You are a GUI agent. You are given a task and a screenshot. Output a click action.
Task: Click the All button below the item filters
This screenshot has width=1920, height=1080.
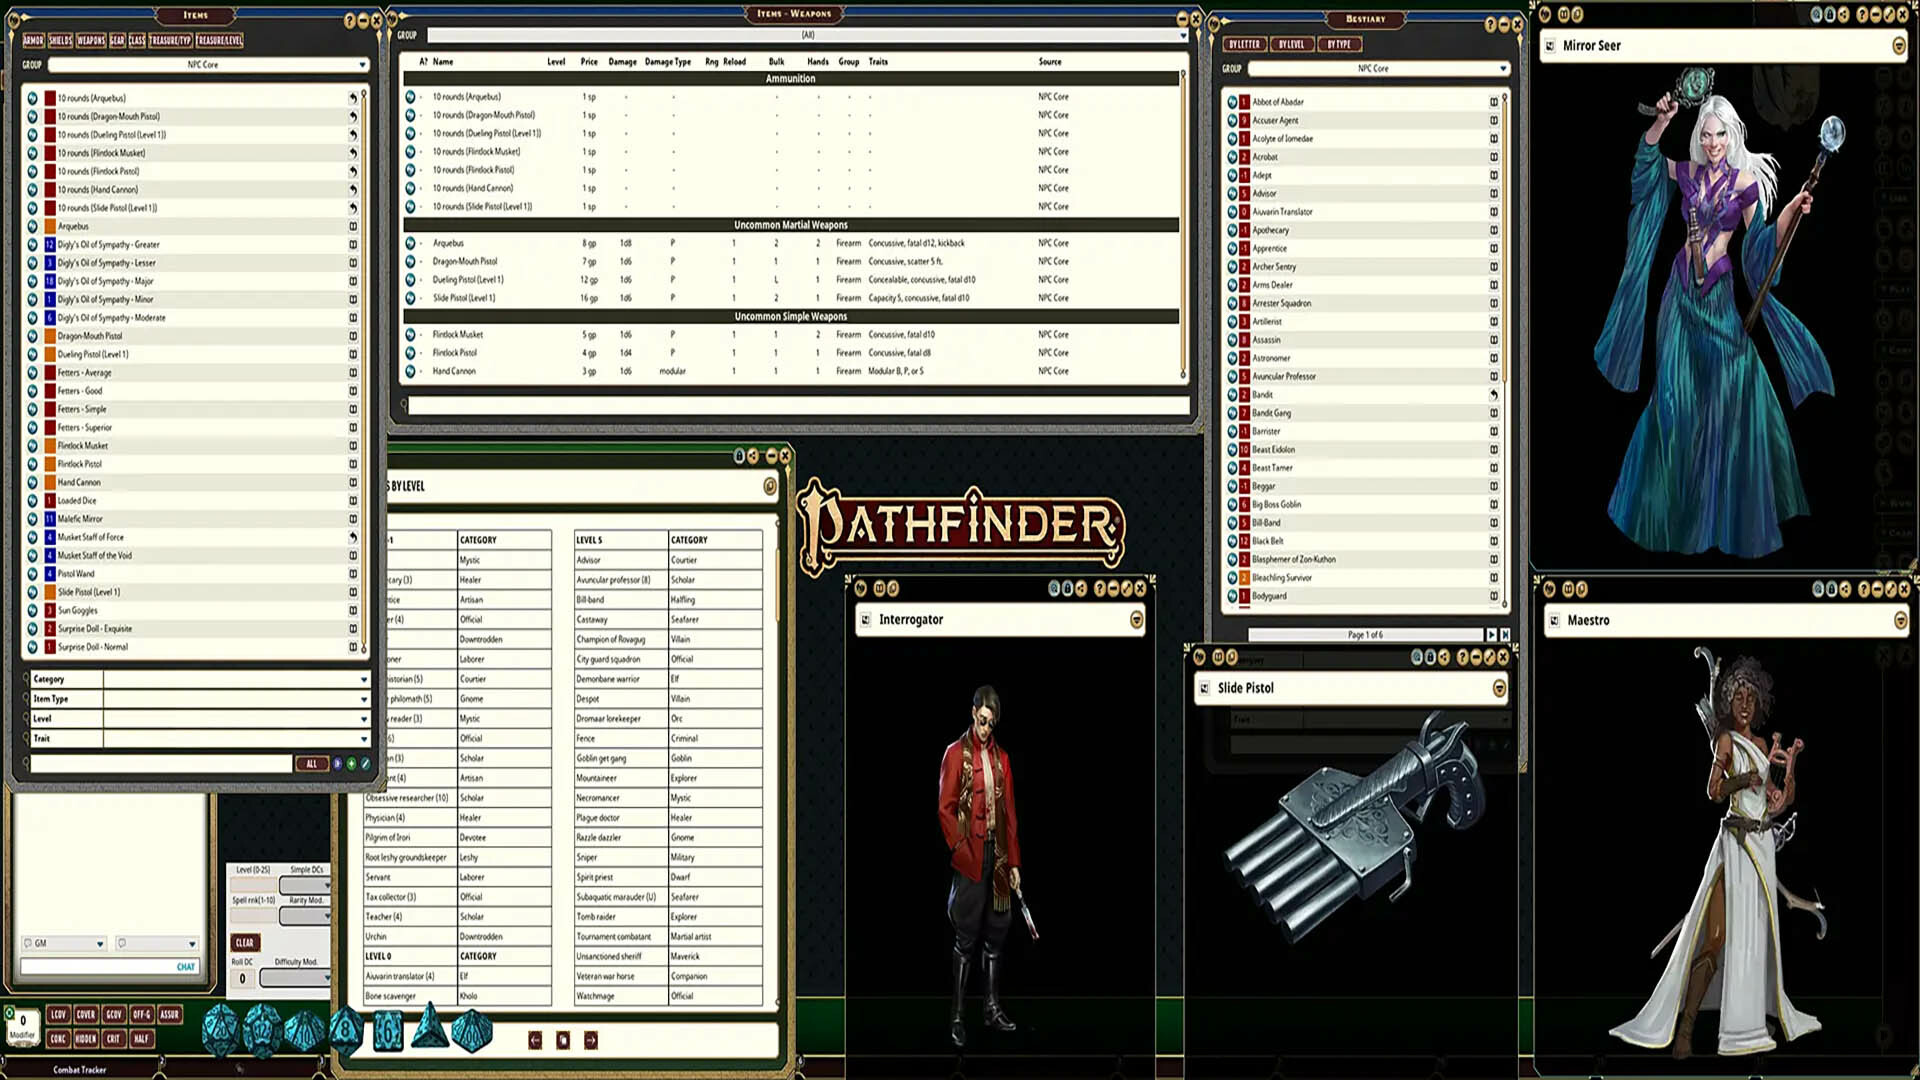311,764
